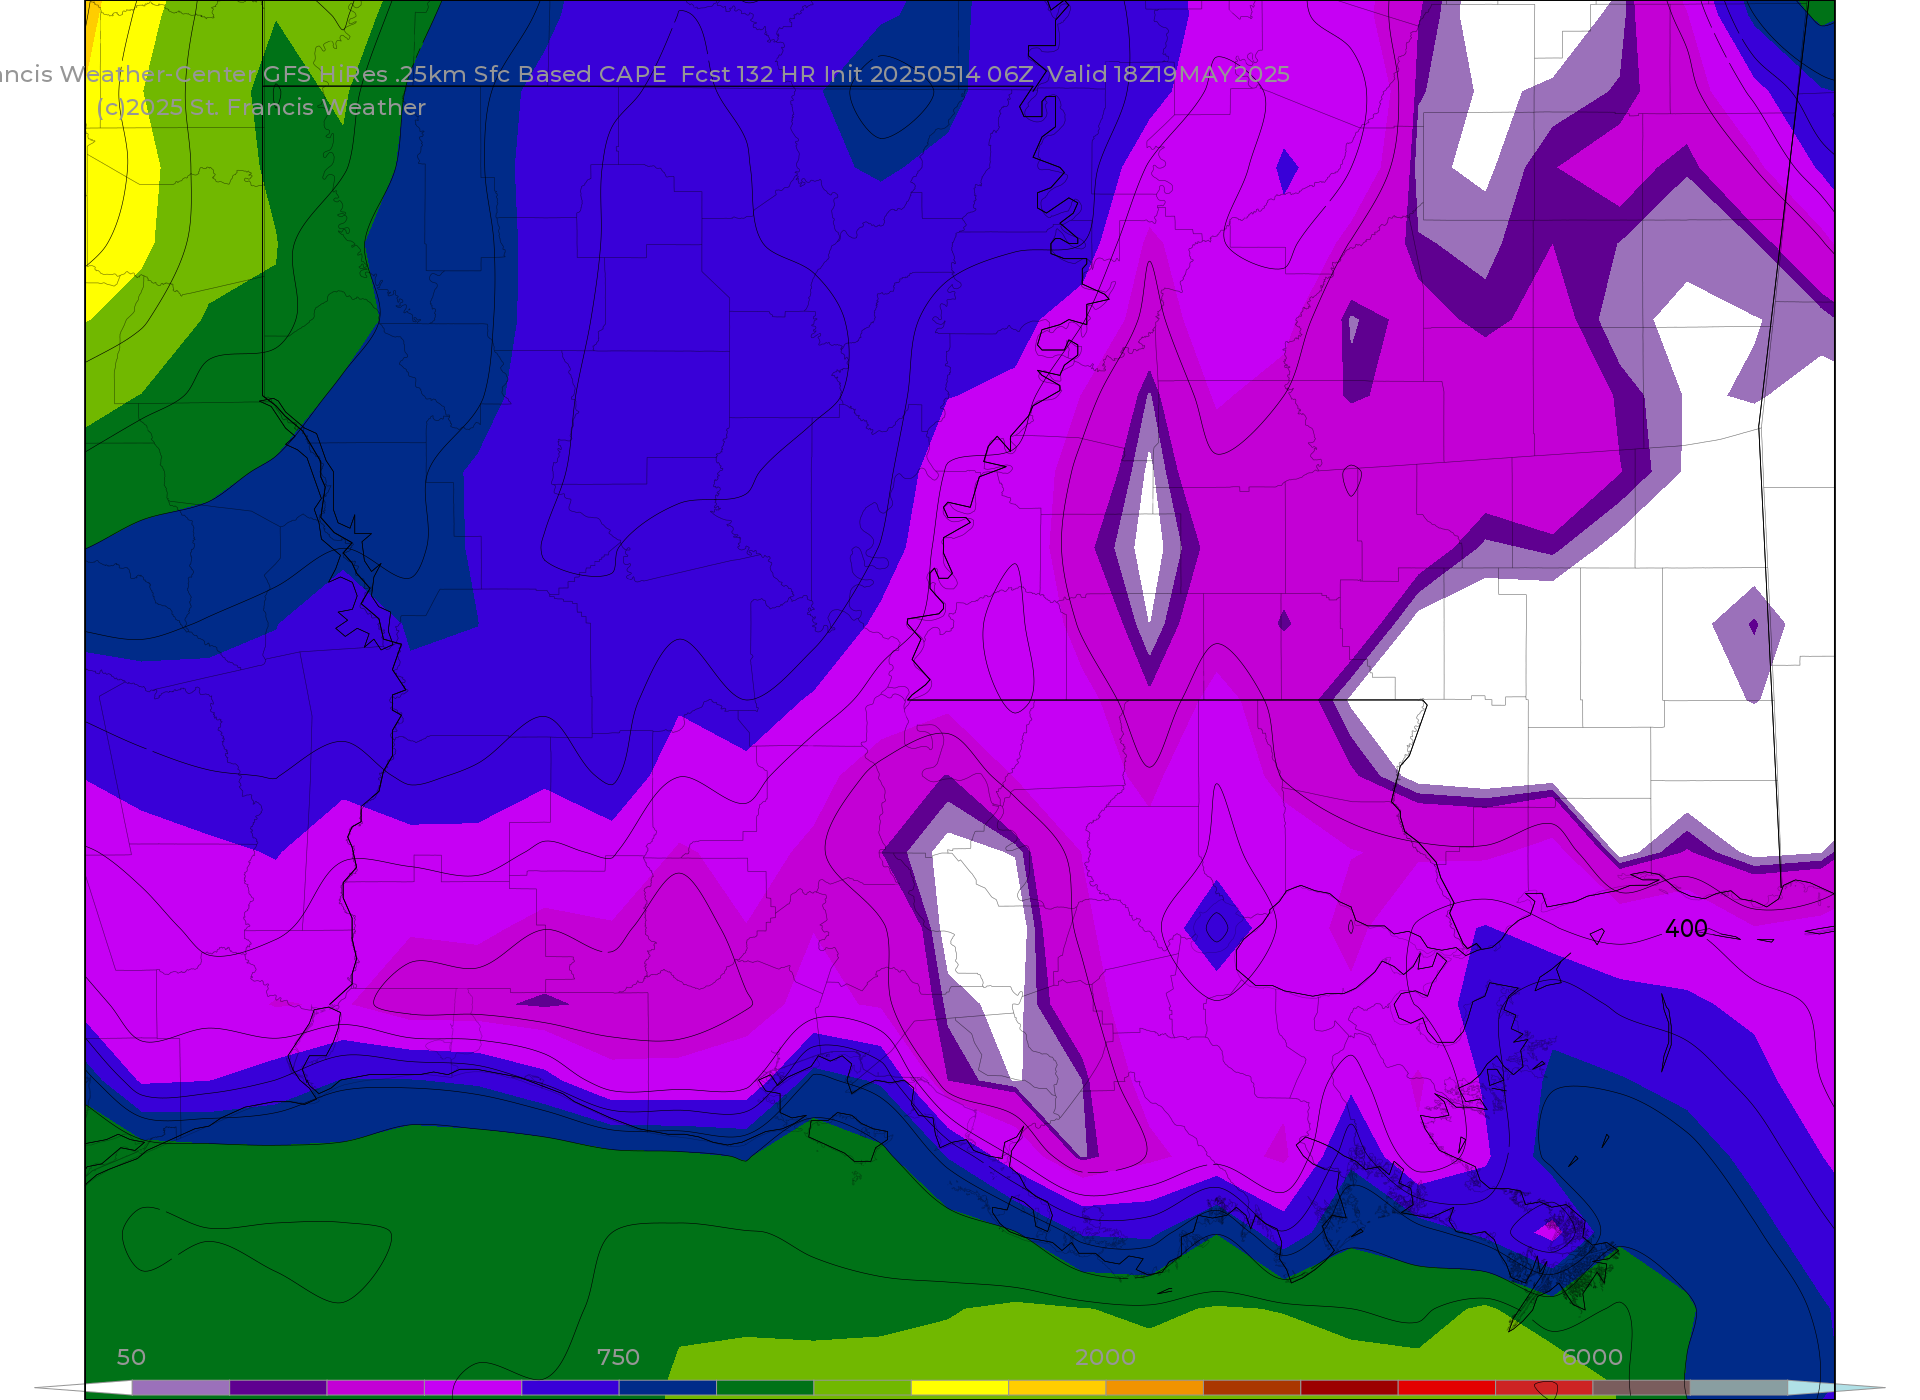This screenshot has width=1920, height=1400.
Task: Click the legend label 6000
Action: pos(1592,1357)
